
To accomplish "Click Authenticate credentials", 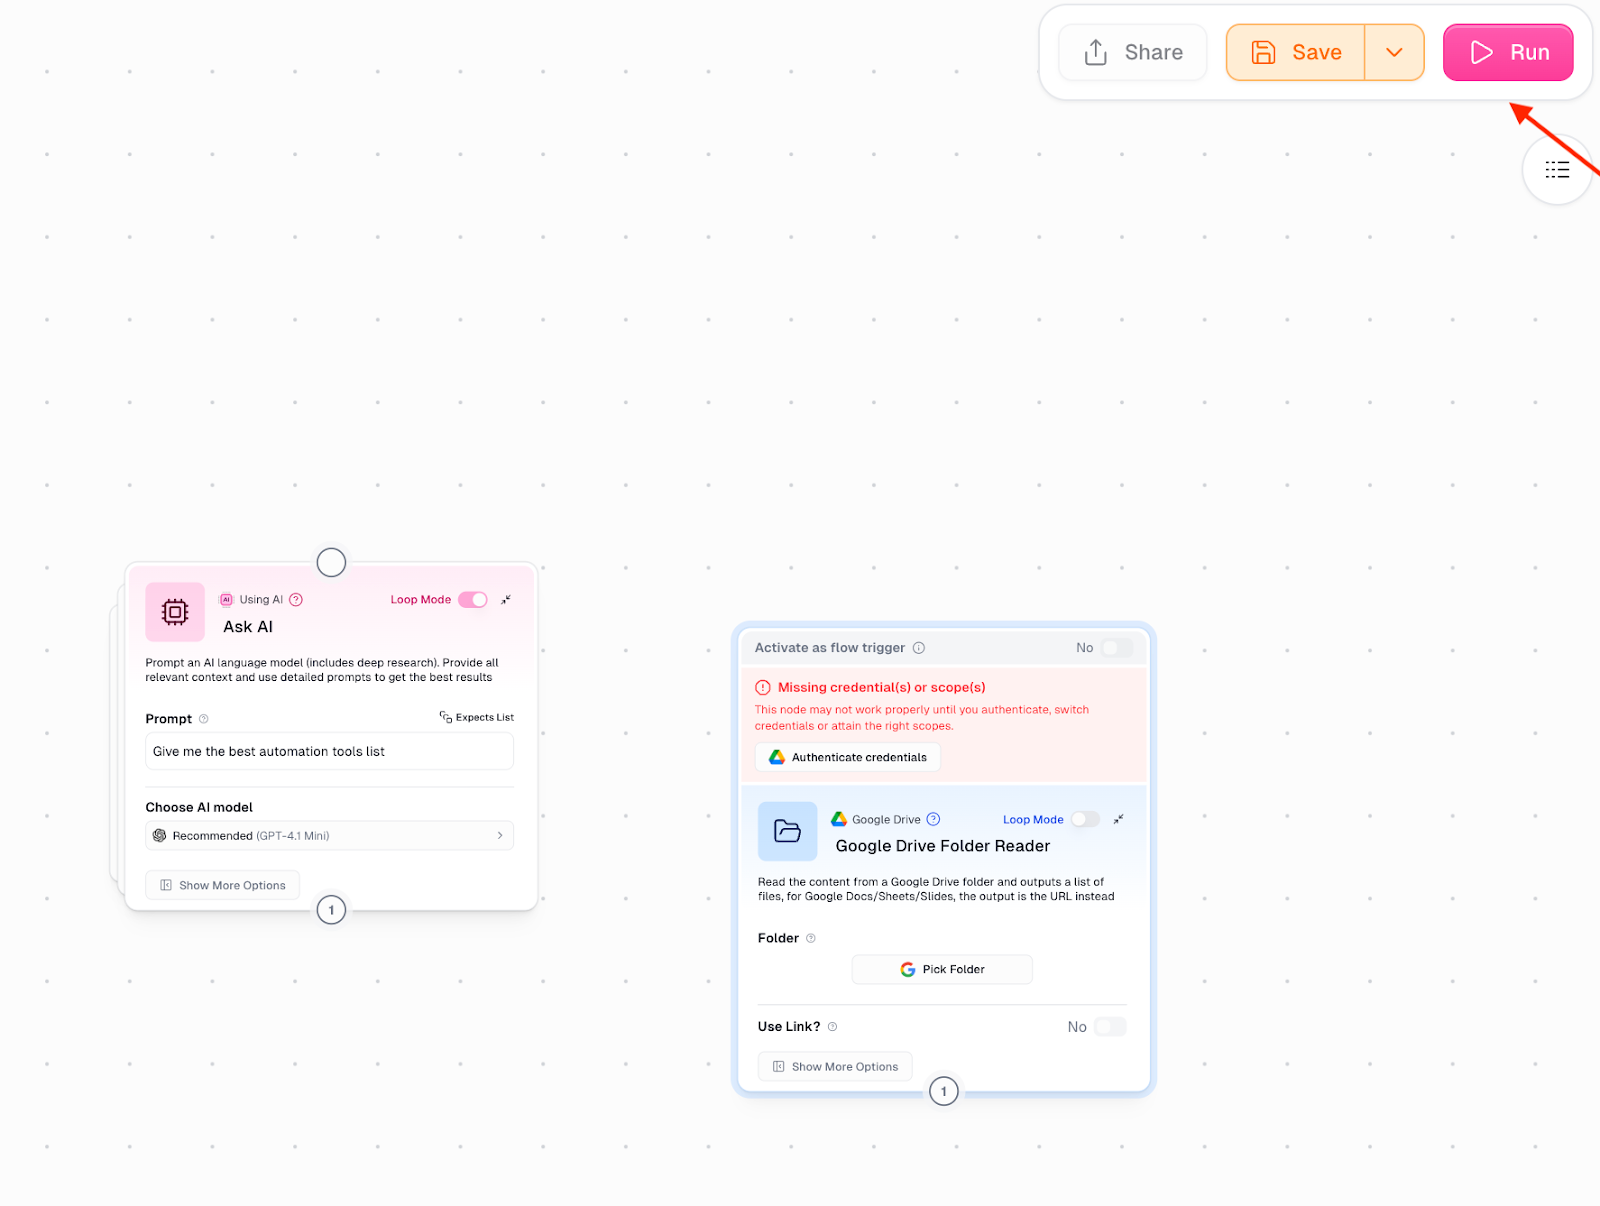I will click(x=846, y=757).
